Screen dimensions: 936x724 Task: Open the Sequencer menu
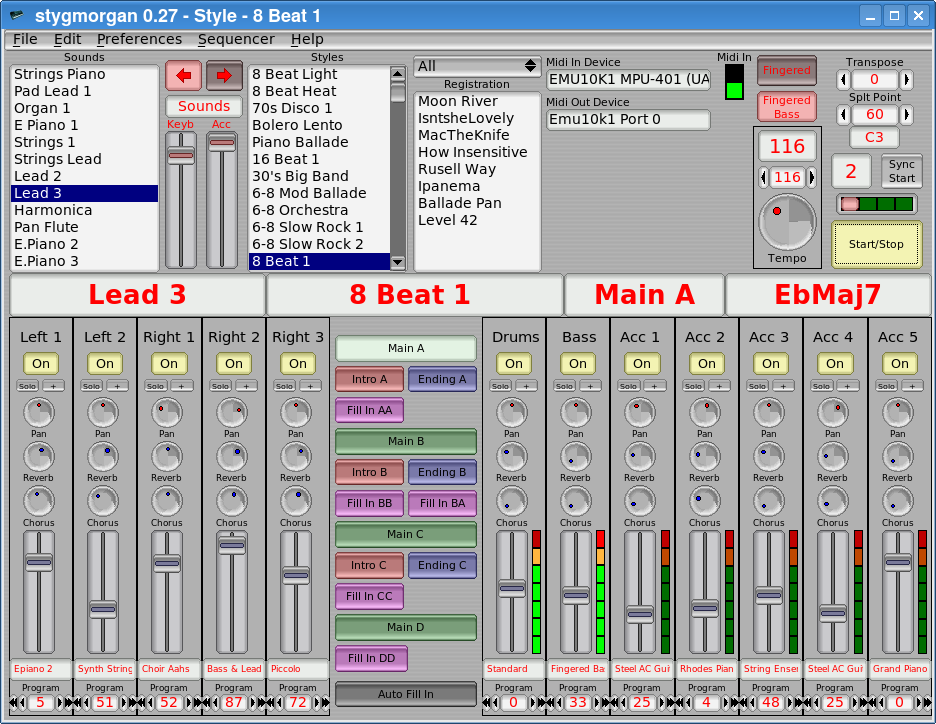(236, 39)
